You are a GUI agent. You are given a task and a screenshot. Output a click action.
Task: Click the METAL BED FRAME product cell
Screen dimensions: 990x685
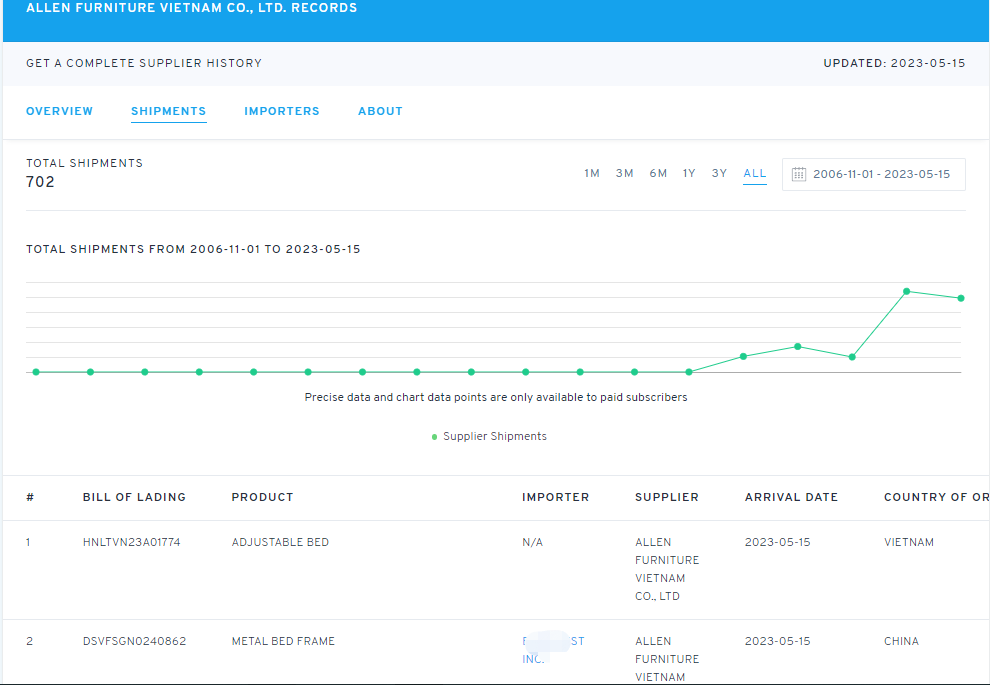[283, 641]
